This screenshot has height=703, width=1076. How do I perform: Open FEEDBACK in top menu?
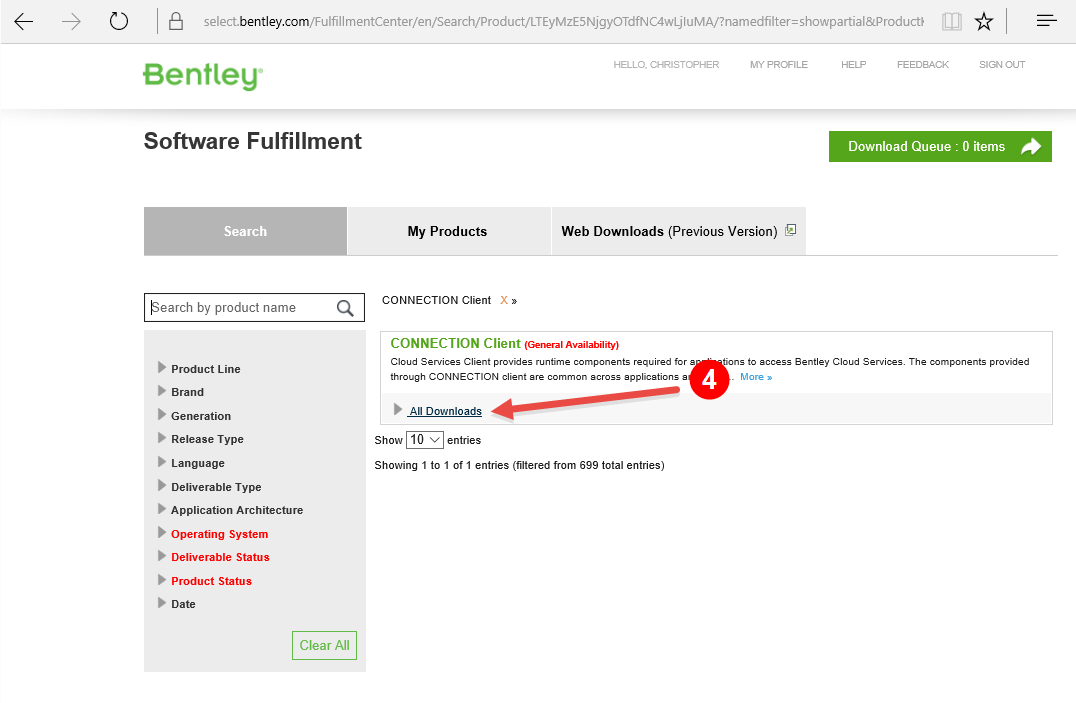pyautogui.click(x=923, y=65)
